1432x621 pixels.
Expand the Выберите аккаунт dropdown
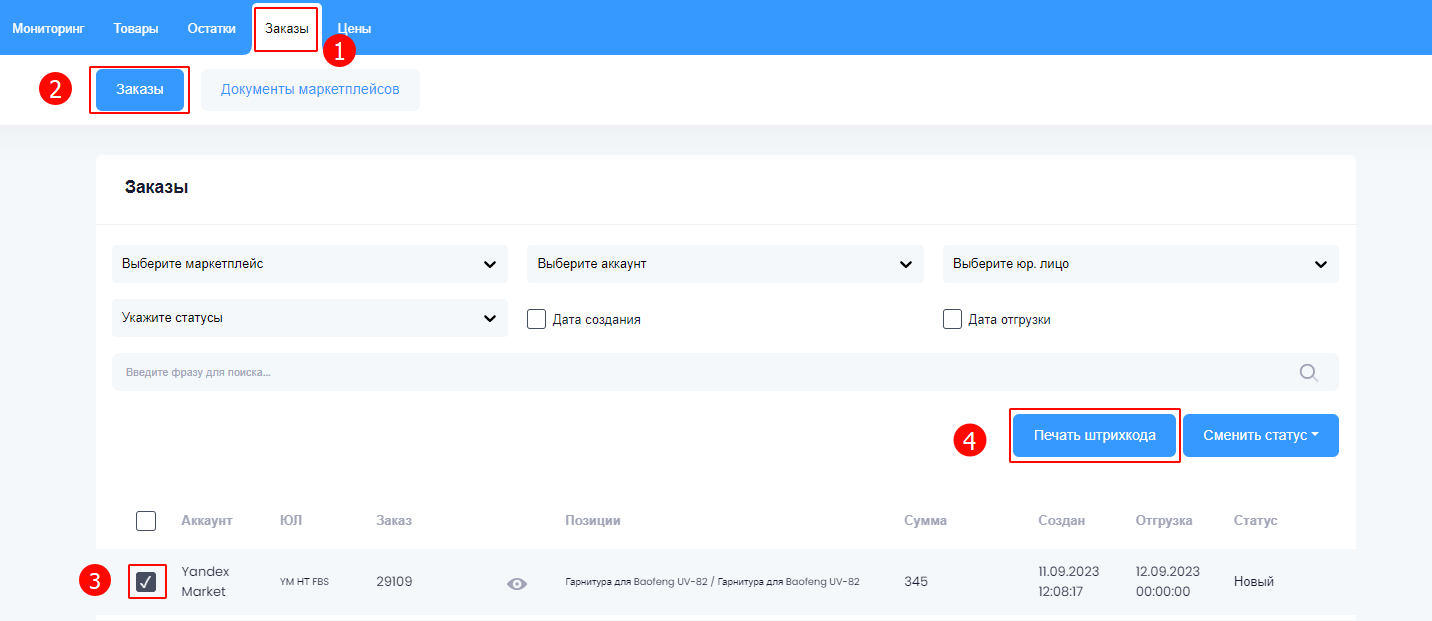(x=725, y=264)
